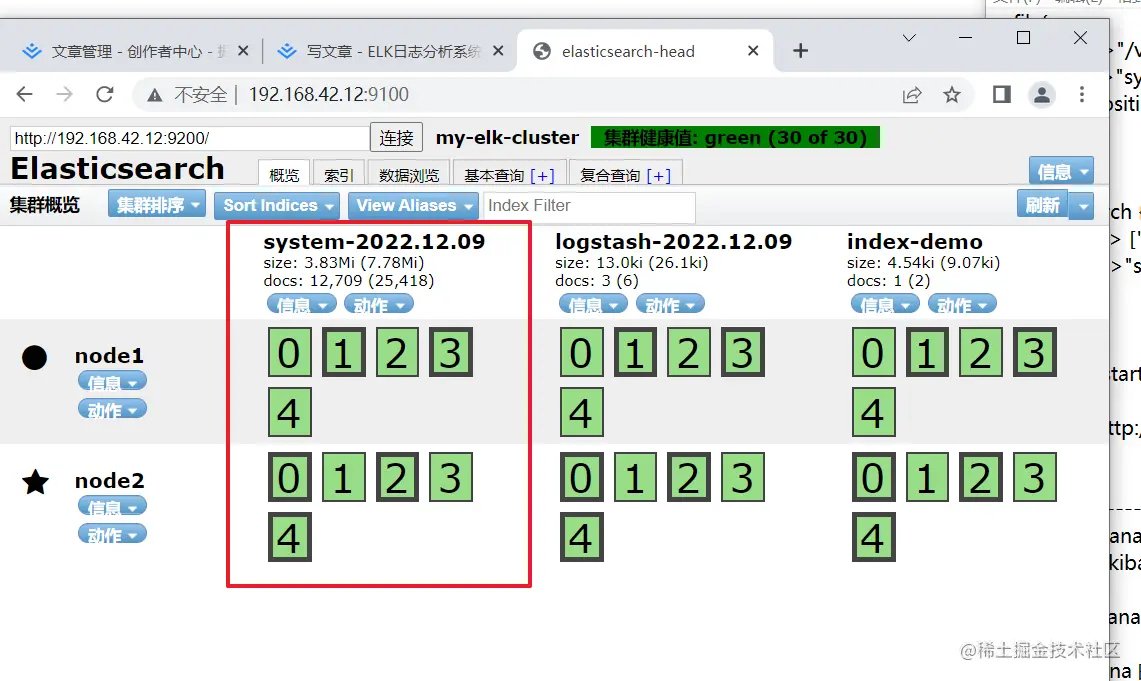Image resolution: width=1141 pixels, height=681 pixels.
Task: Expand the View Aliases dropdown
Action: (x=413, y=205)
